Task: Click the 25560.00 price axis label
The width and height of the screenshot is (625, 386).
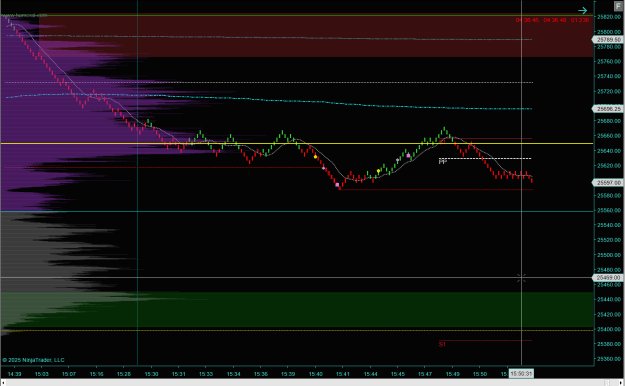Action: point(609,210)
